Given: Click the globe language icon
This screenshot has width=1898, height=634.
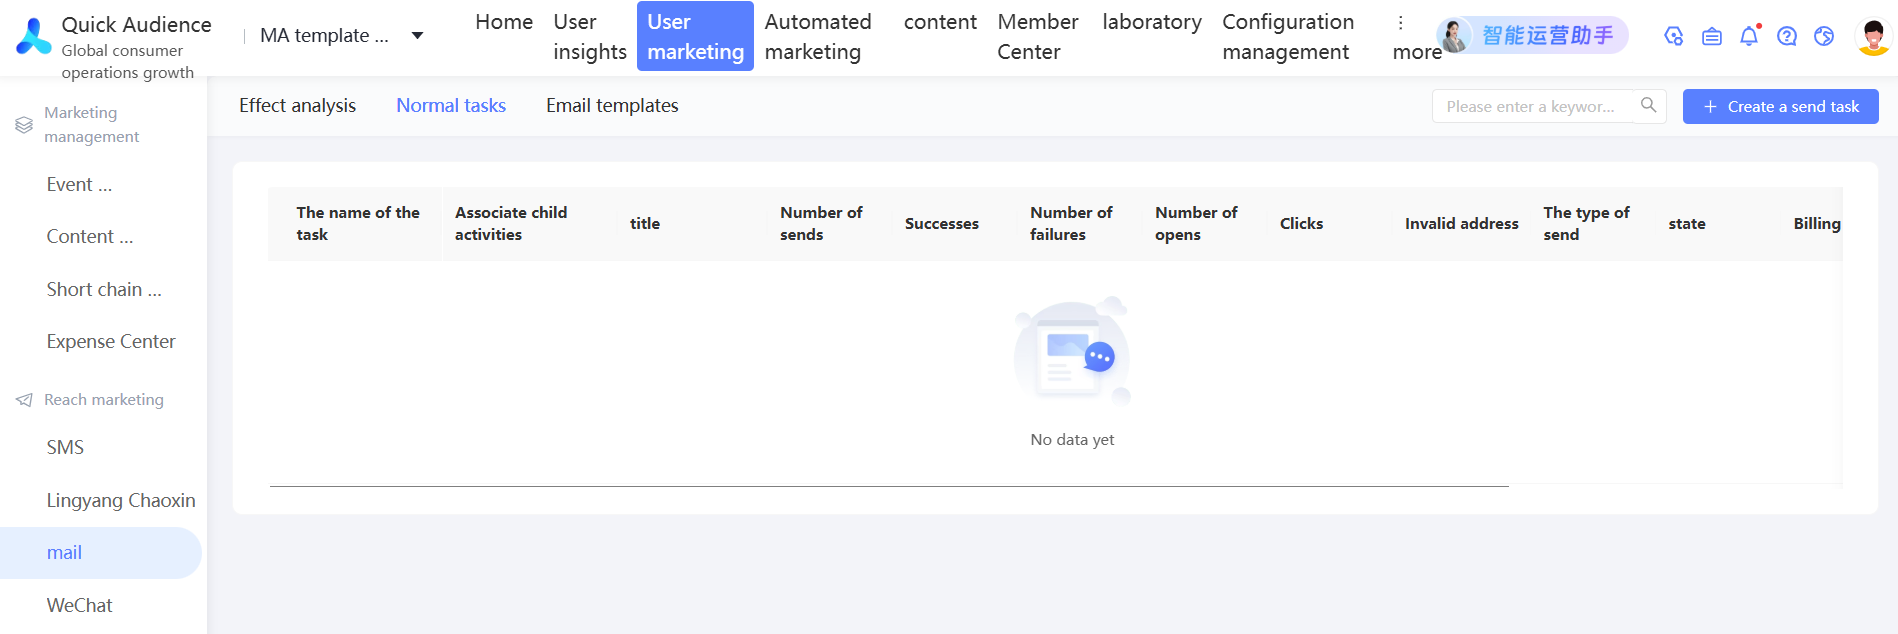Looking at the screenshot, I should point(1824,36).
